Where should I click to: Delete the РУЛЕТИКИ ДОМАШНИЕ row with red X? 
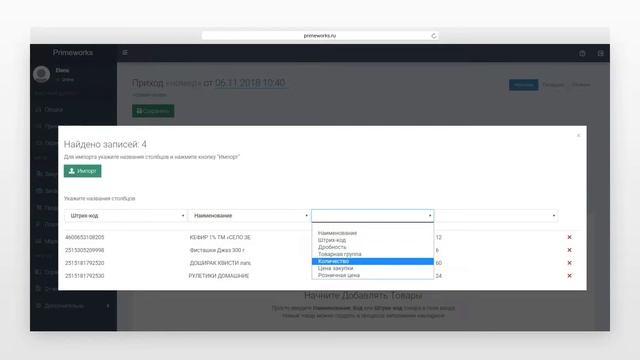pyautogui.click(x=569, y=276)
